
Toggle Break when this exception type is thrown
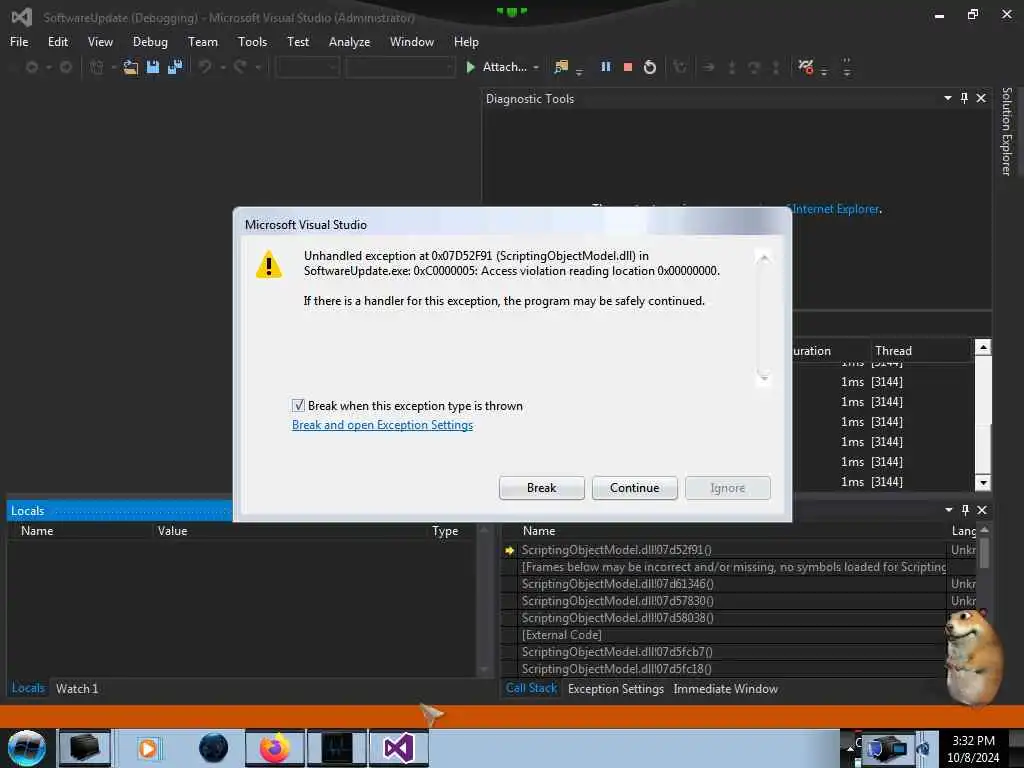click(298, 406)
